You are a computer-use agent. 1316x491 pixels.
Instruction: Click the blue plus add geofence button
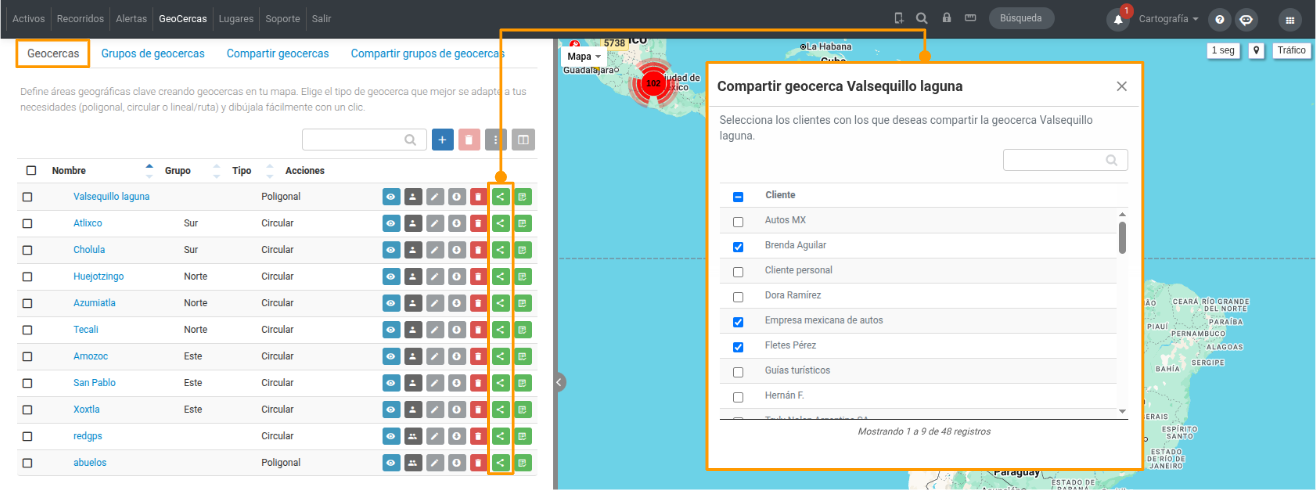point(443,140)
